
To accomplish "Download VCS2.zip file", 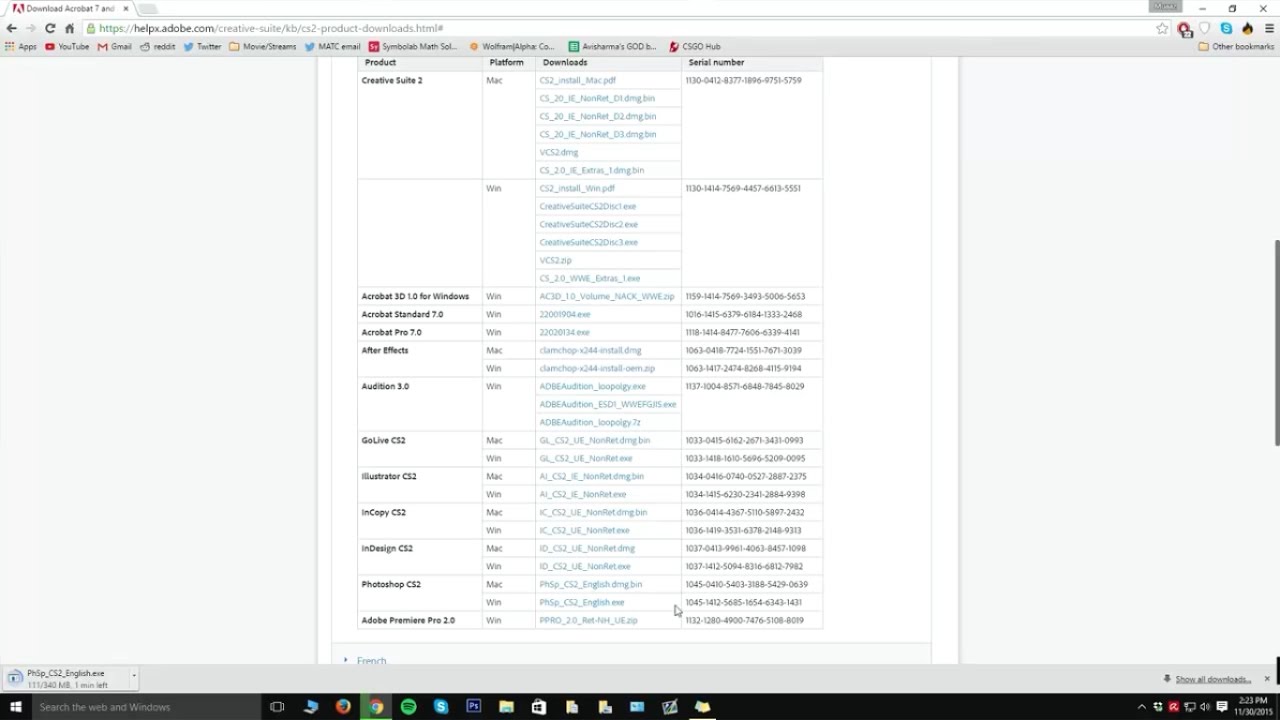I will tap(555, 260).
